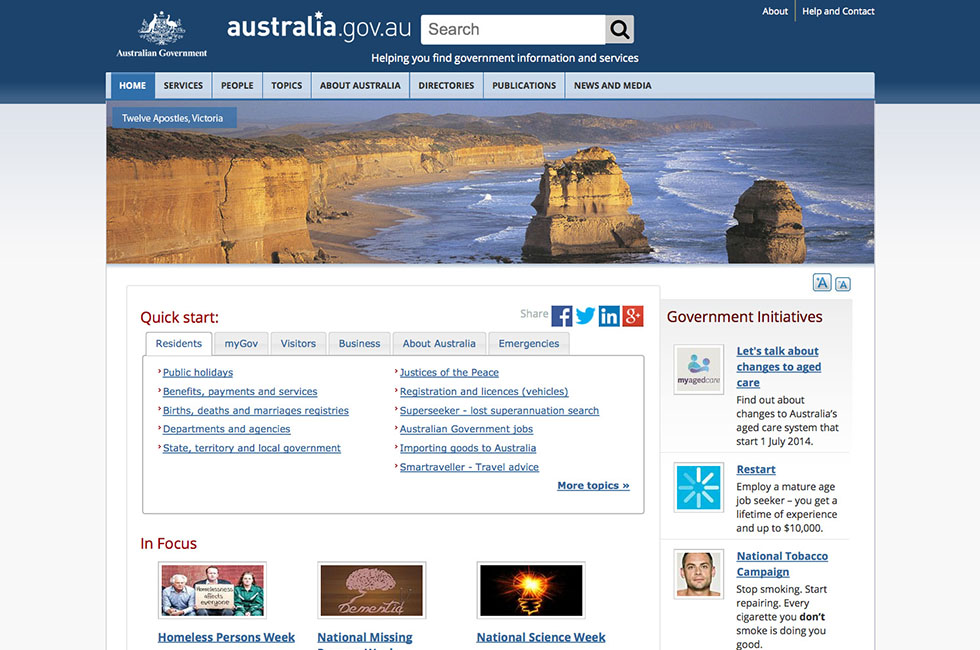980x650 pixels.
Task: Open the PUBLICATIONS menu
Action: tap(524, 86)
